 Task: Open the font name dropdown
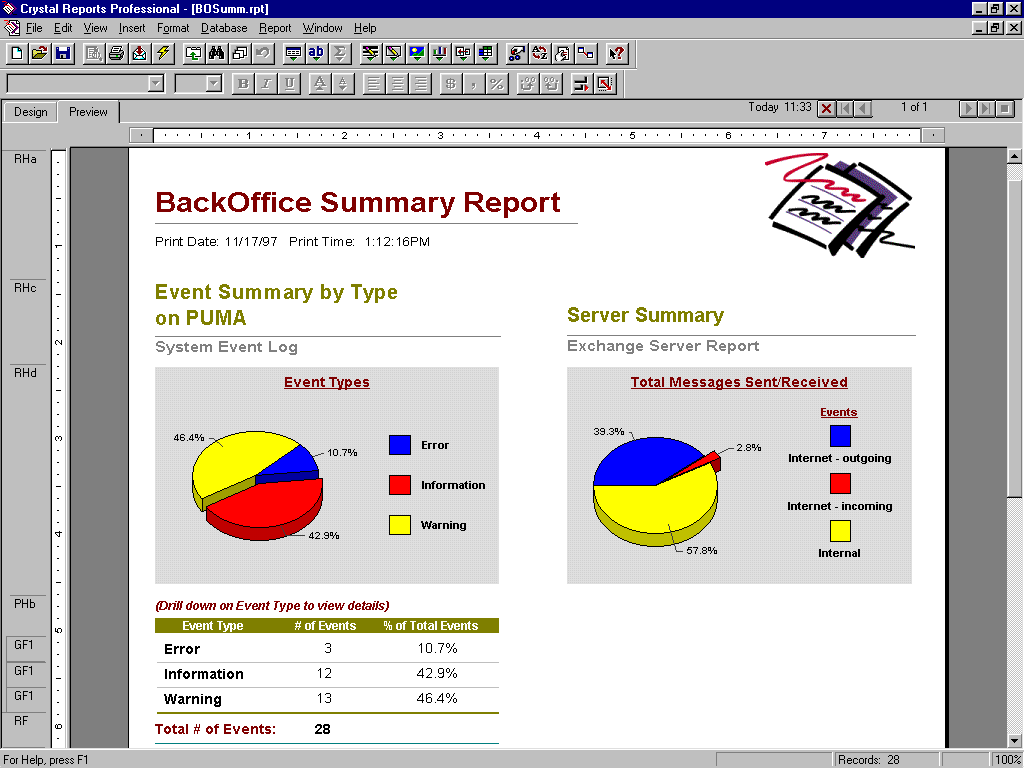point(155,84)
